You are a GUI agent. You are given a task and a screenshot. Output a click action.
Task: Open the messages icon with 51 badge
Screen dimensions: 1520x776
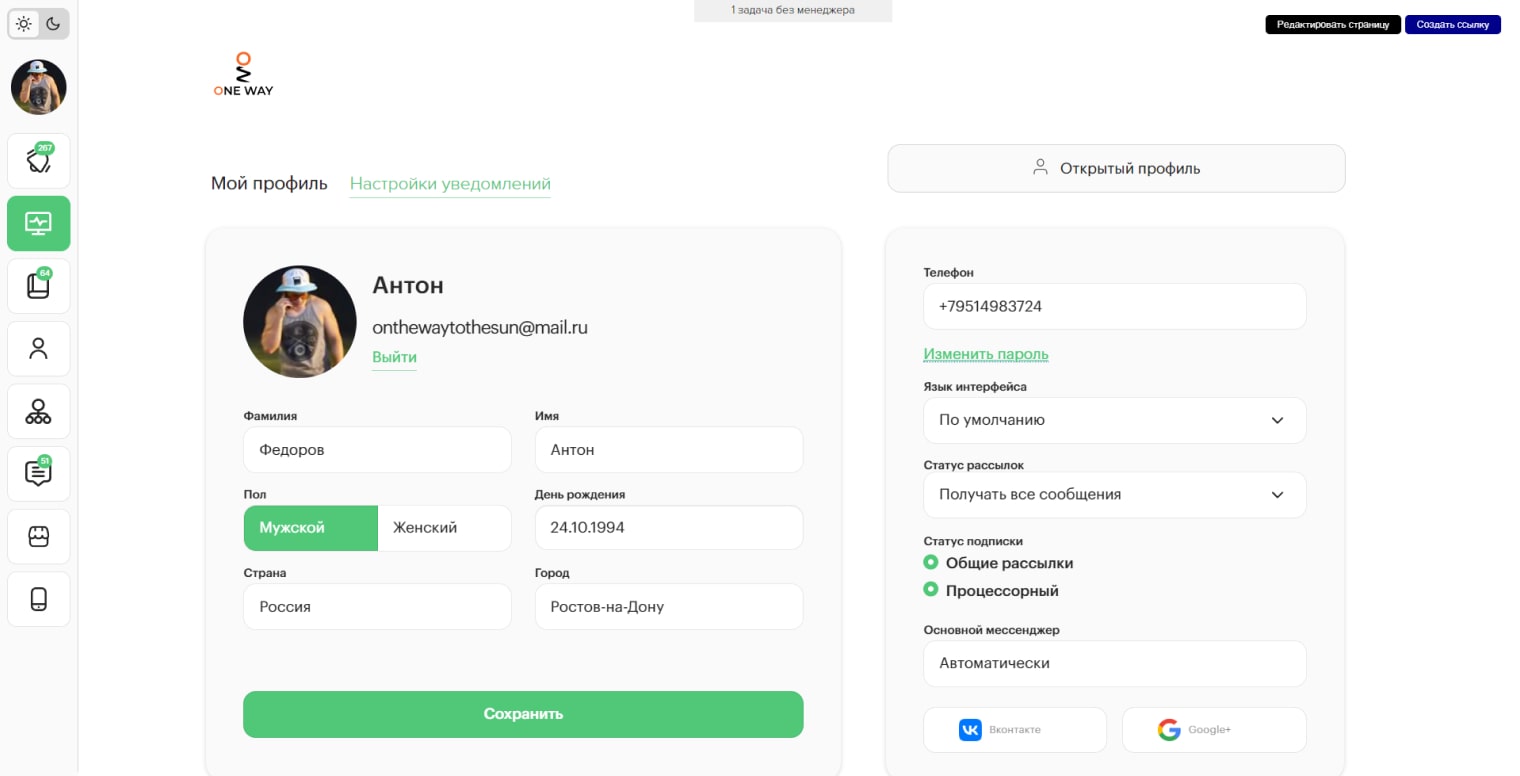39,474
